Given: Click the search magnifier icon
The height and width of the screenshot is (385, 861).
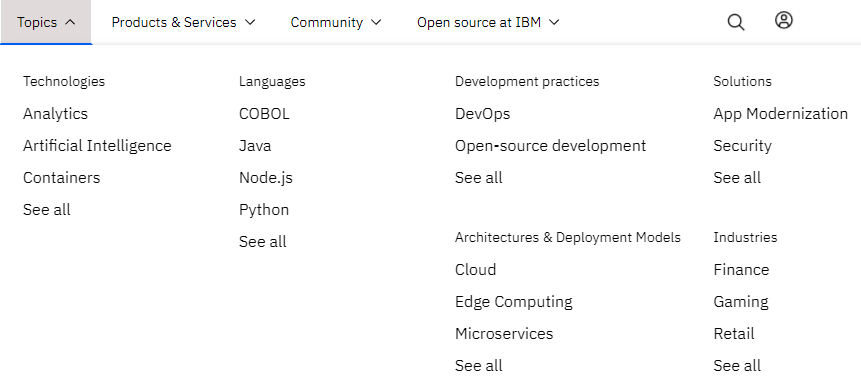Looking at the screenshot, I should pyautogui.click(x=736, y=23).
